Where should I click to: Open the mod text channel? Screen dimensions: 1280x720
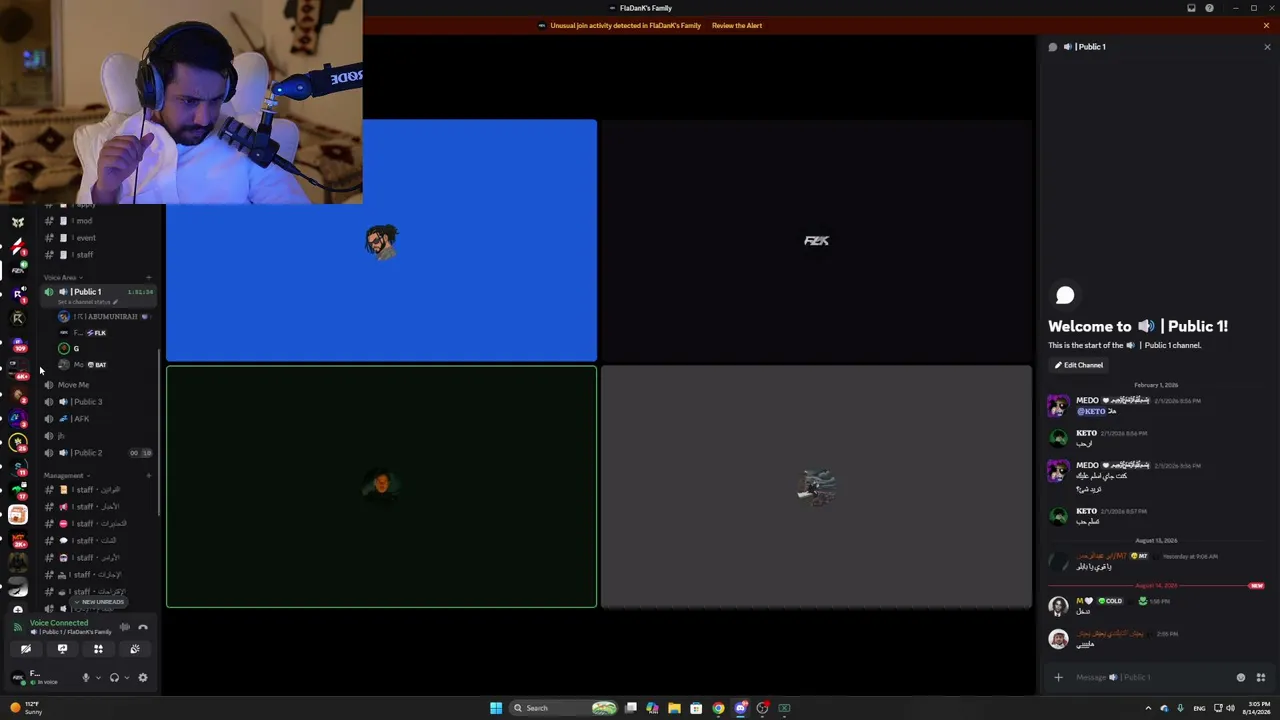pos(98,221)
